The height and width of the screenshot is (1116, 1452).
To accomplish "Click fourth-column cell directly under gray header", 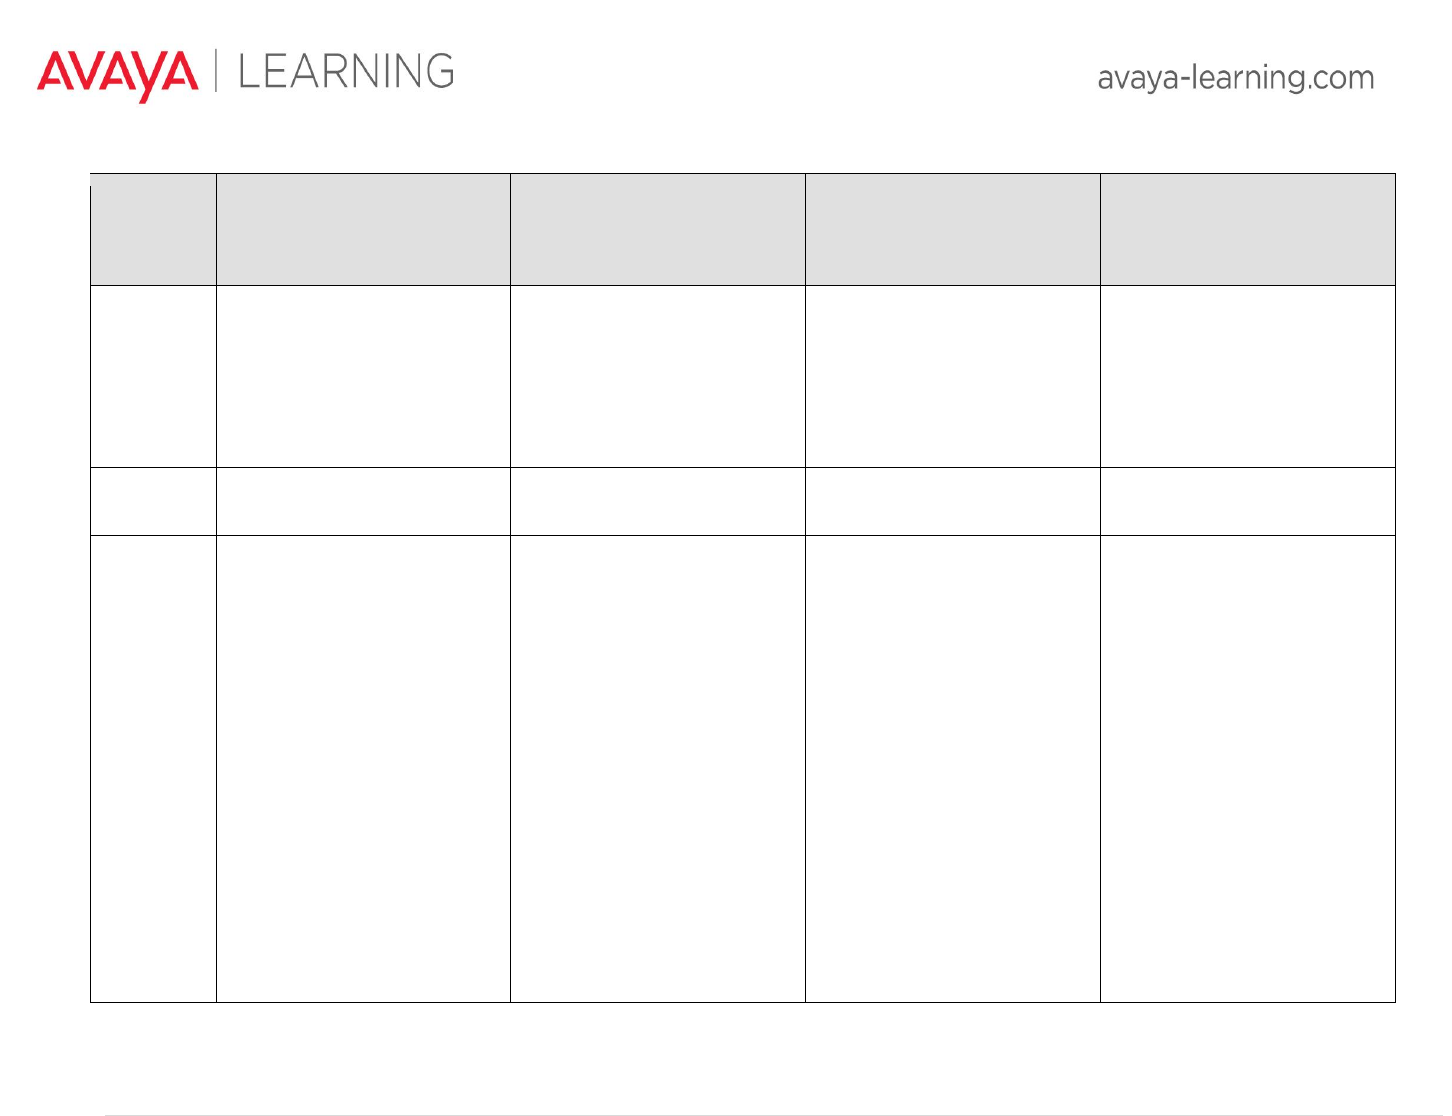I will (953, 376).
